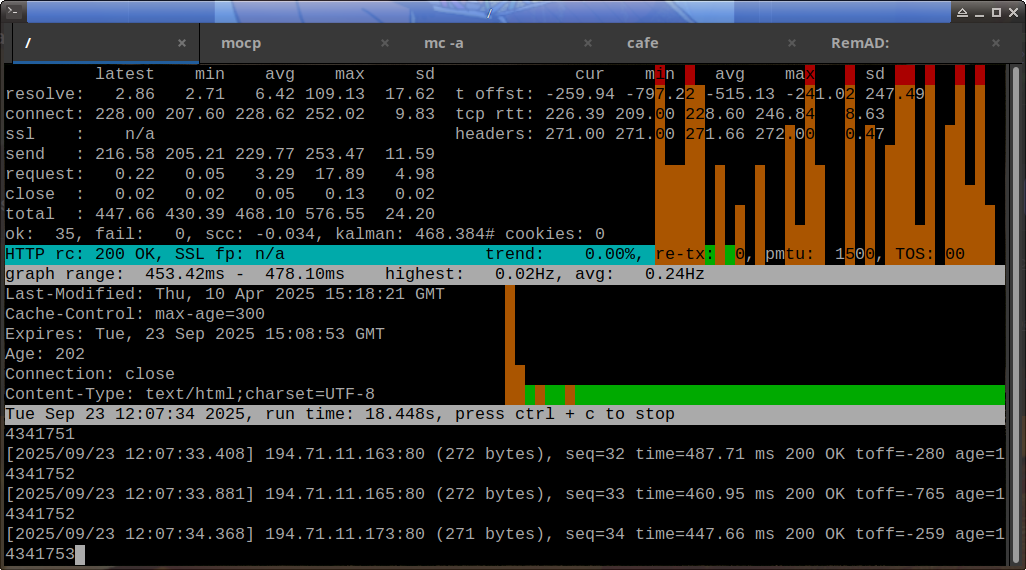Close the "/" tab
This screenshot has width=1026, height=570.
(x=182, y=44)
